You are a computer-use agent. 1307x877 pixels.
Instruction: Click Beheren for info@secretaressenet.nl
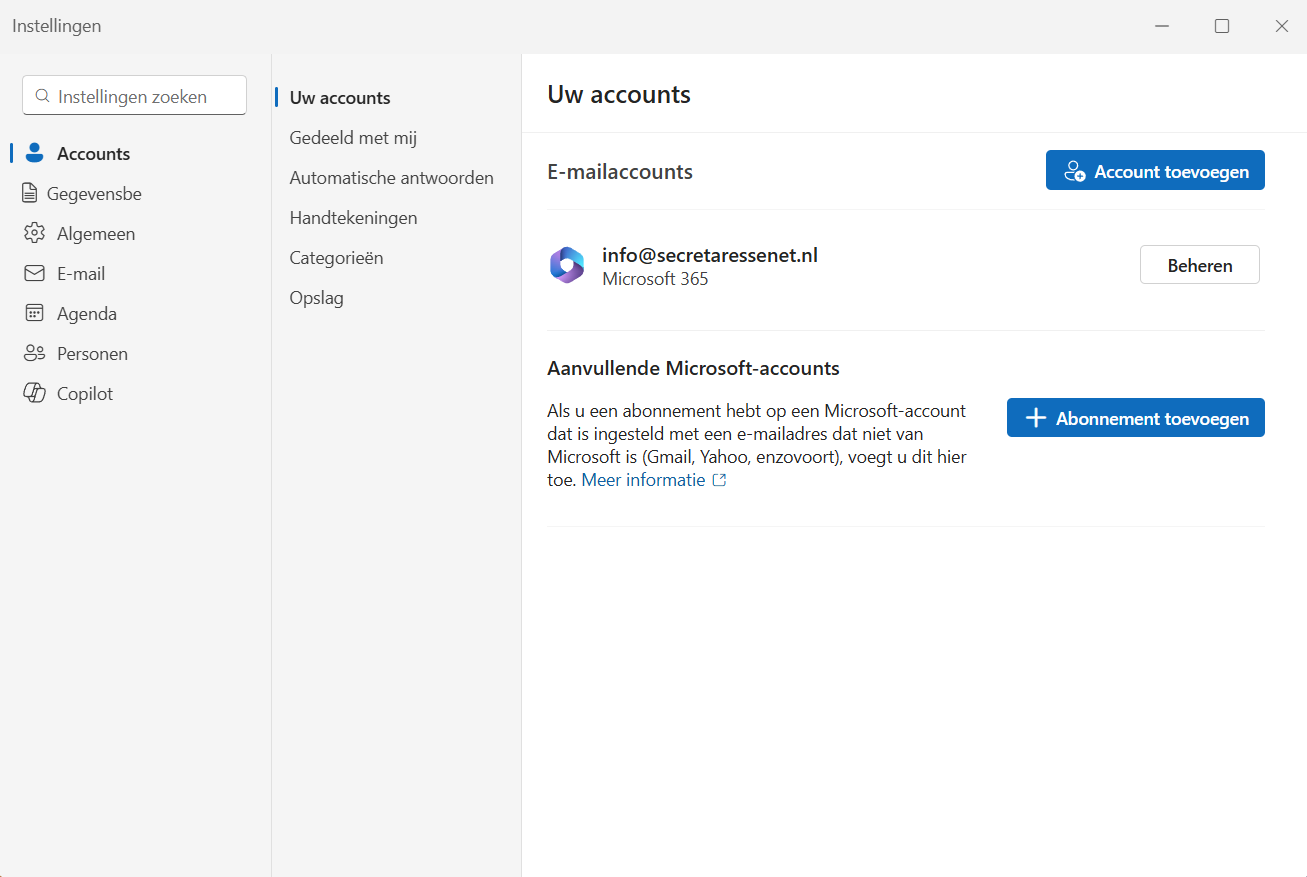point(1200,265)
